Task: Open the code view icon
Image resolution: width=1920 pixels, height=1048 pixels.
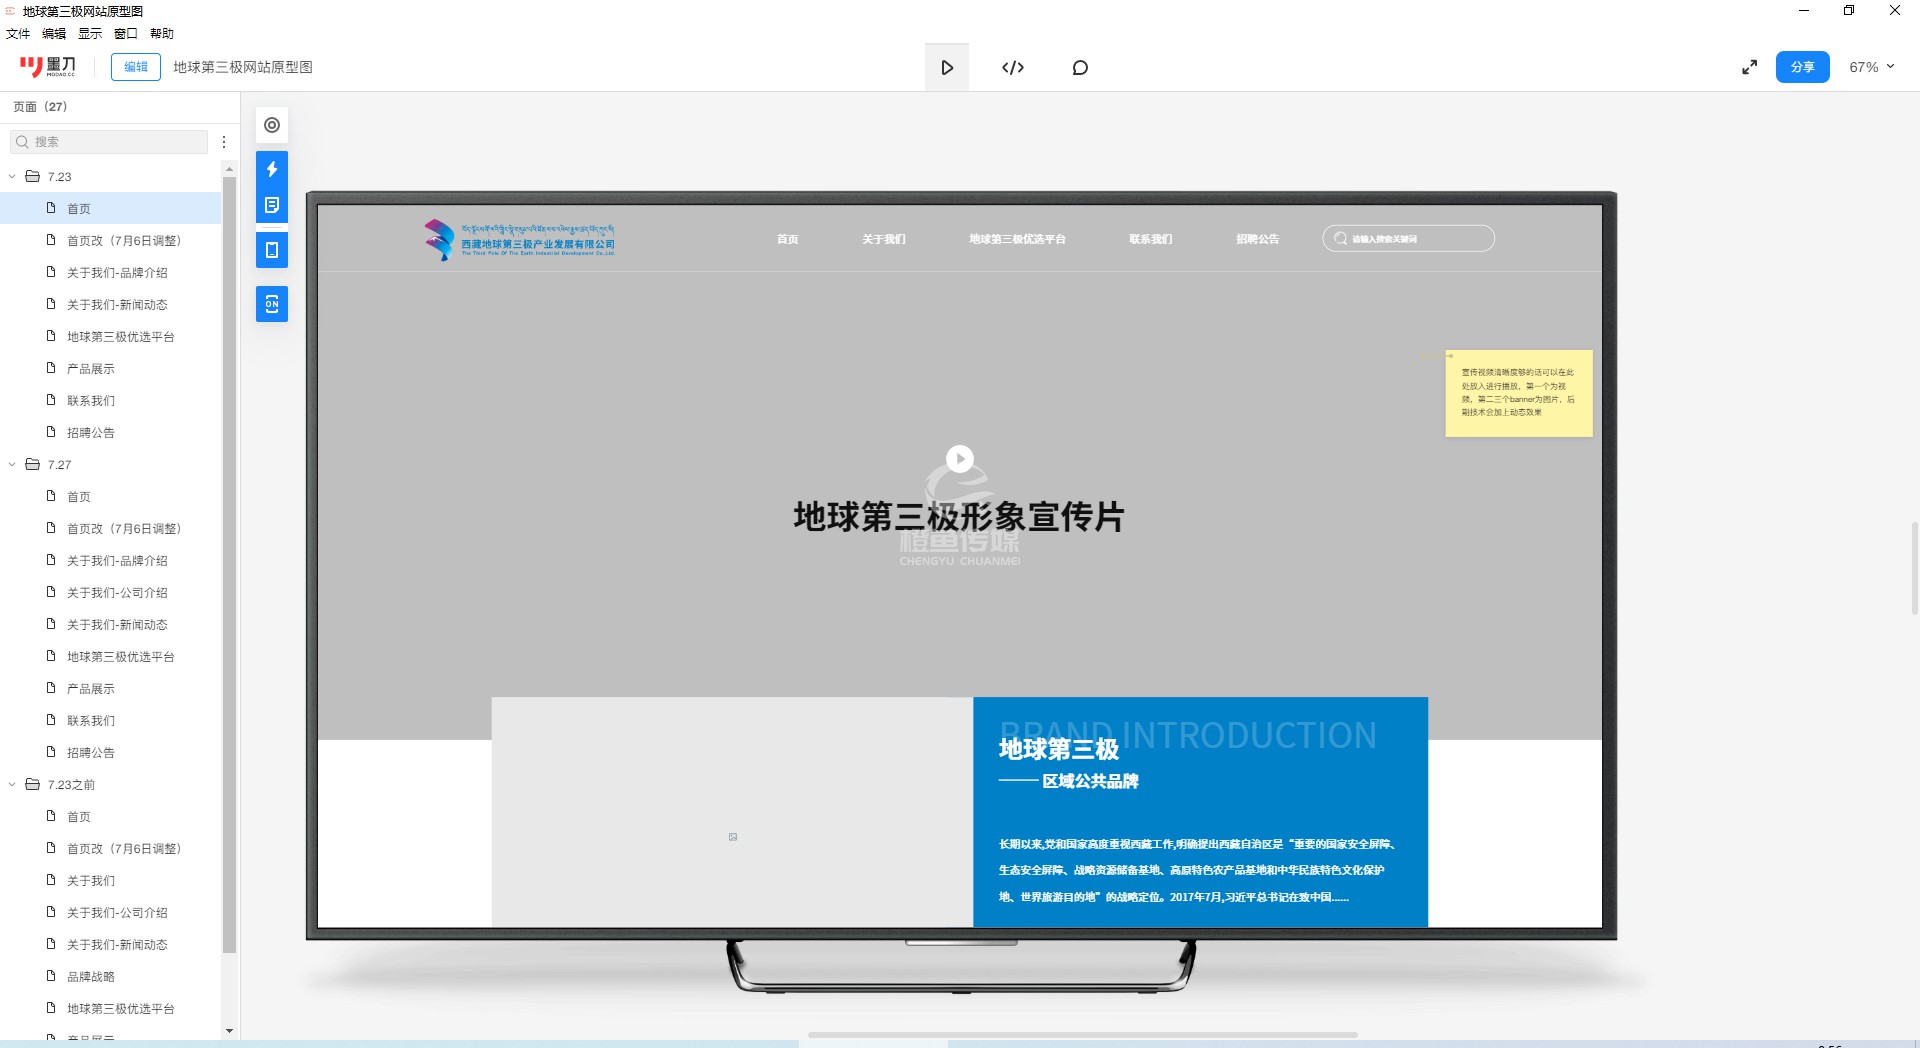Action: [1013, 67]
